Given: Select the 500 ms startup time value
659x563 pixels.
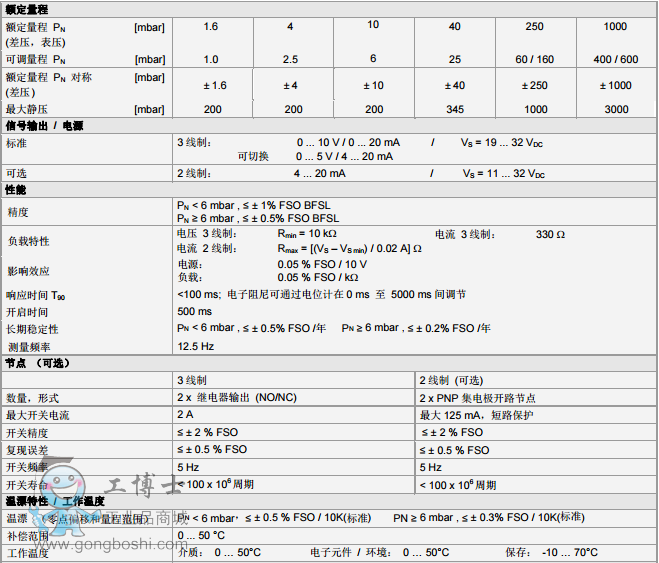Looking at the screenshot, I should pyautogui.click(x=194, y=311).
